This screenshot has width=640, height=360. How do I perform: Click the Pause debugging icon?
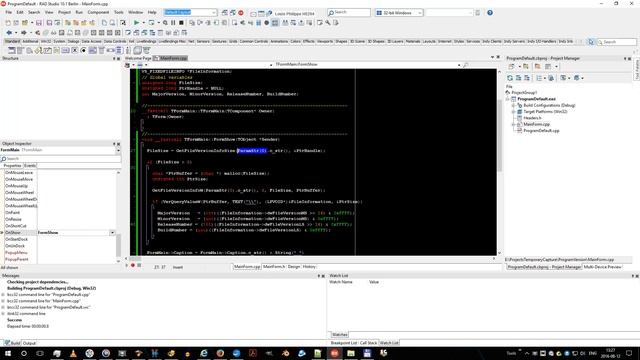[173, 23]
